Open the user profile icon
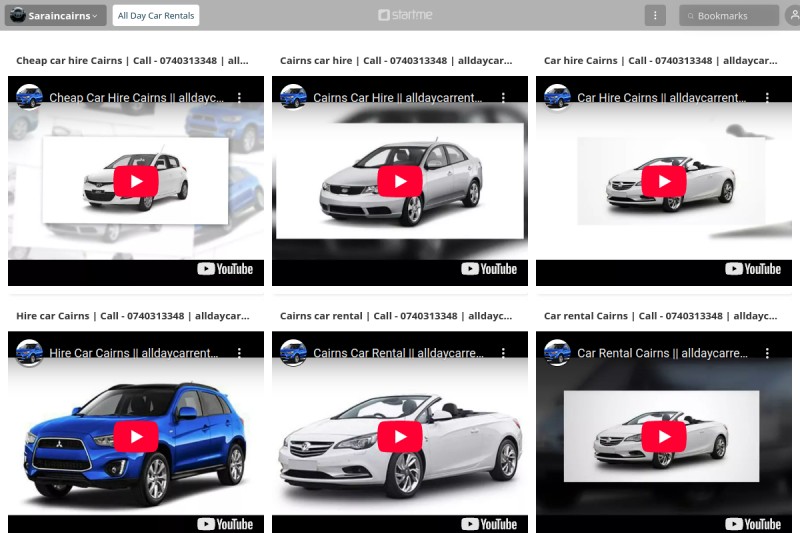 [793, 15]
